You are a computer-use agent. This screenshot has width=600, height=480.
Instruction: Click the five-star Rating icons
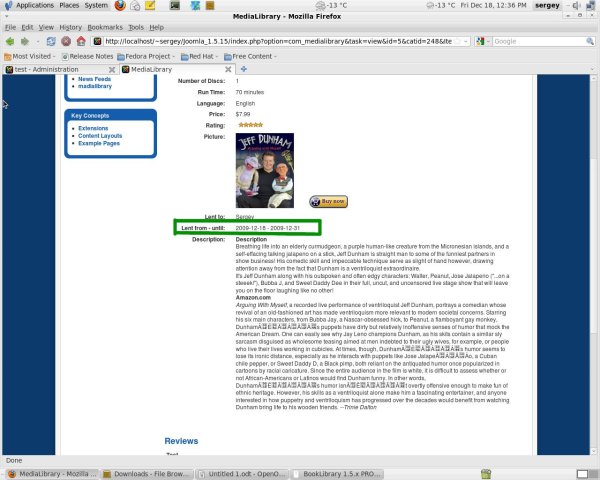pos(250,125)
